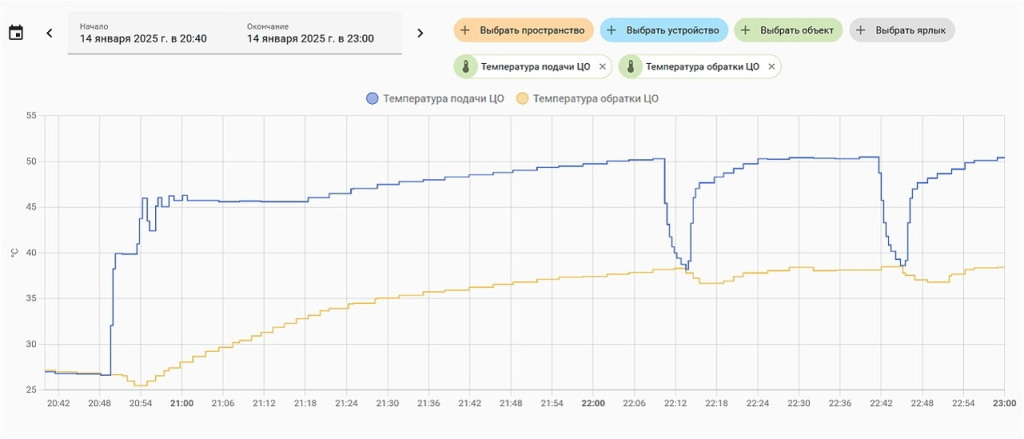Open the calendar date picker icon

click(x=16, y=33)
